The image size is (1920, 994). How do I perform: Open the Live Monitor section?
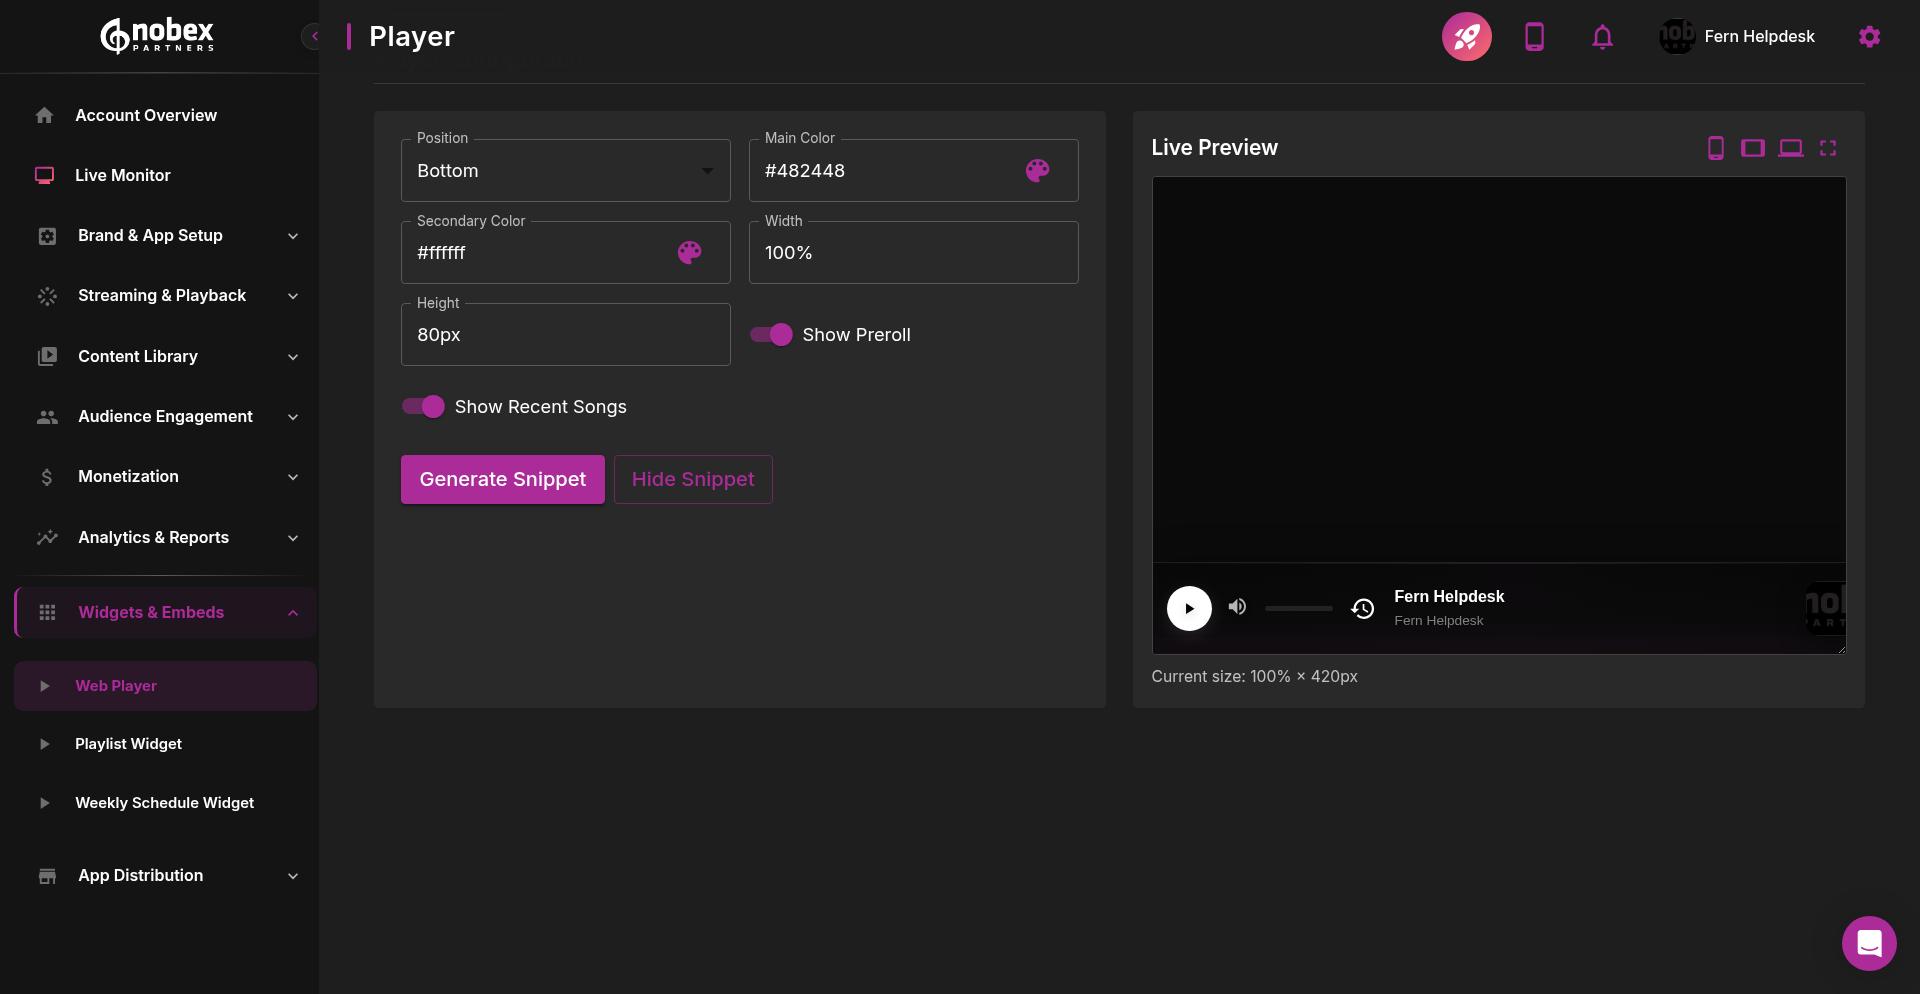tap(122, 175)
